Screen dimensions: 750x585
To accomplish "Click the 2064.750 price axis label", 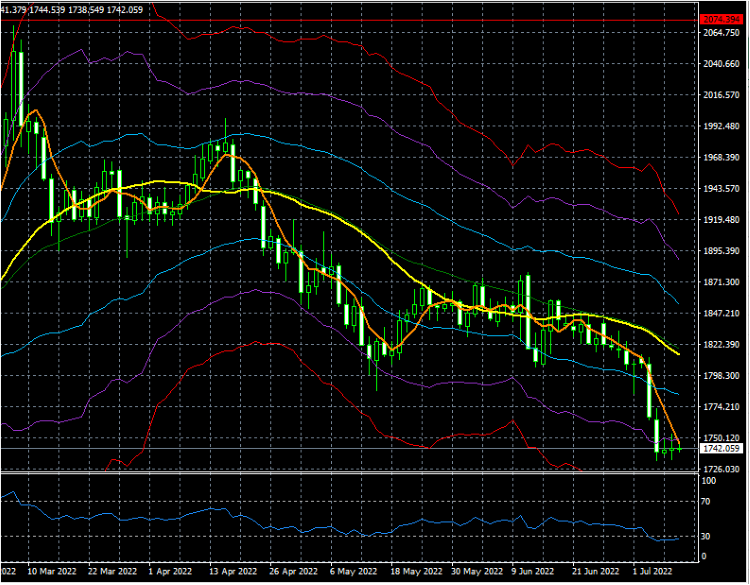I will (x=721, y=33).
